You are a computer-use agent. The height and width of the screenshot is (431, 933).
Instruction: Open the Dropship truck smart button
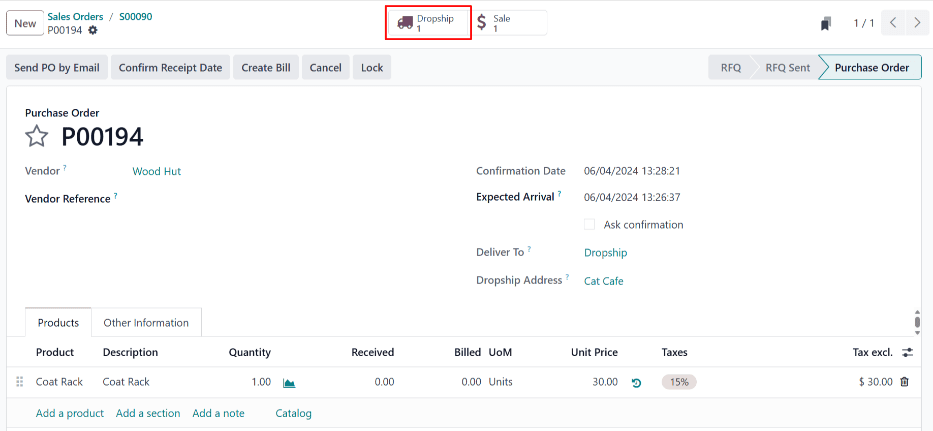(428, 23)
